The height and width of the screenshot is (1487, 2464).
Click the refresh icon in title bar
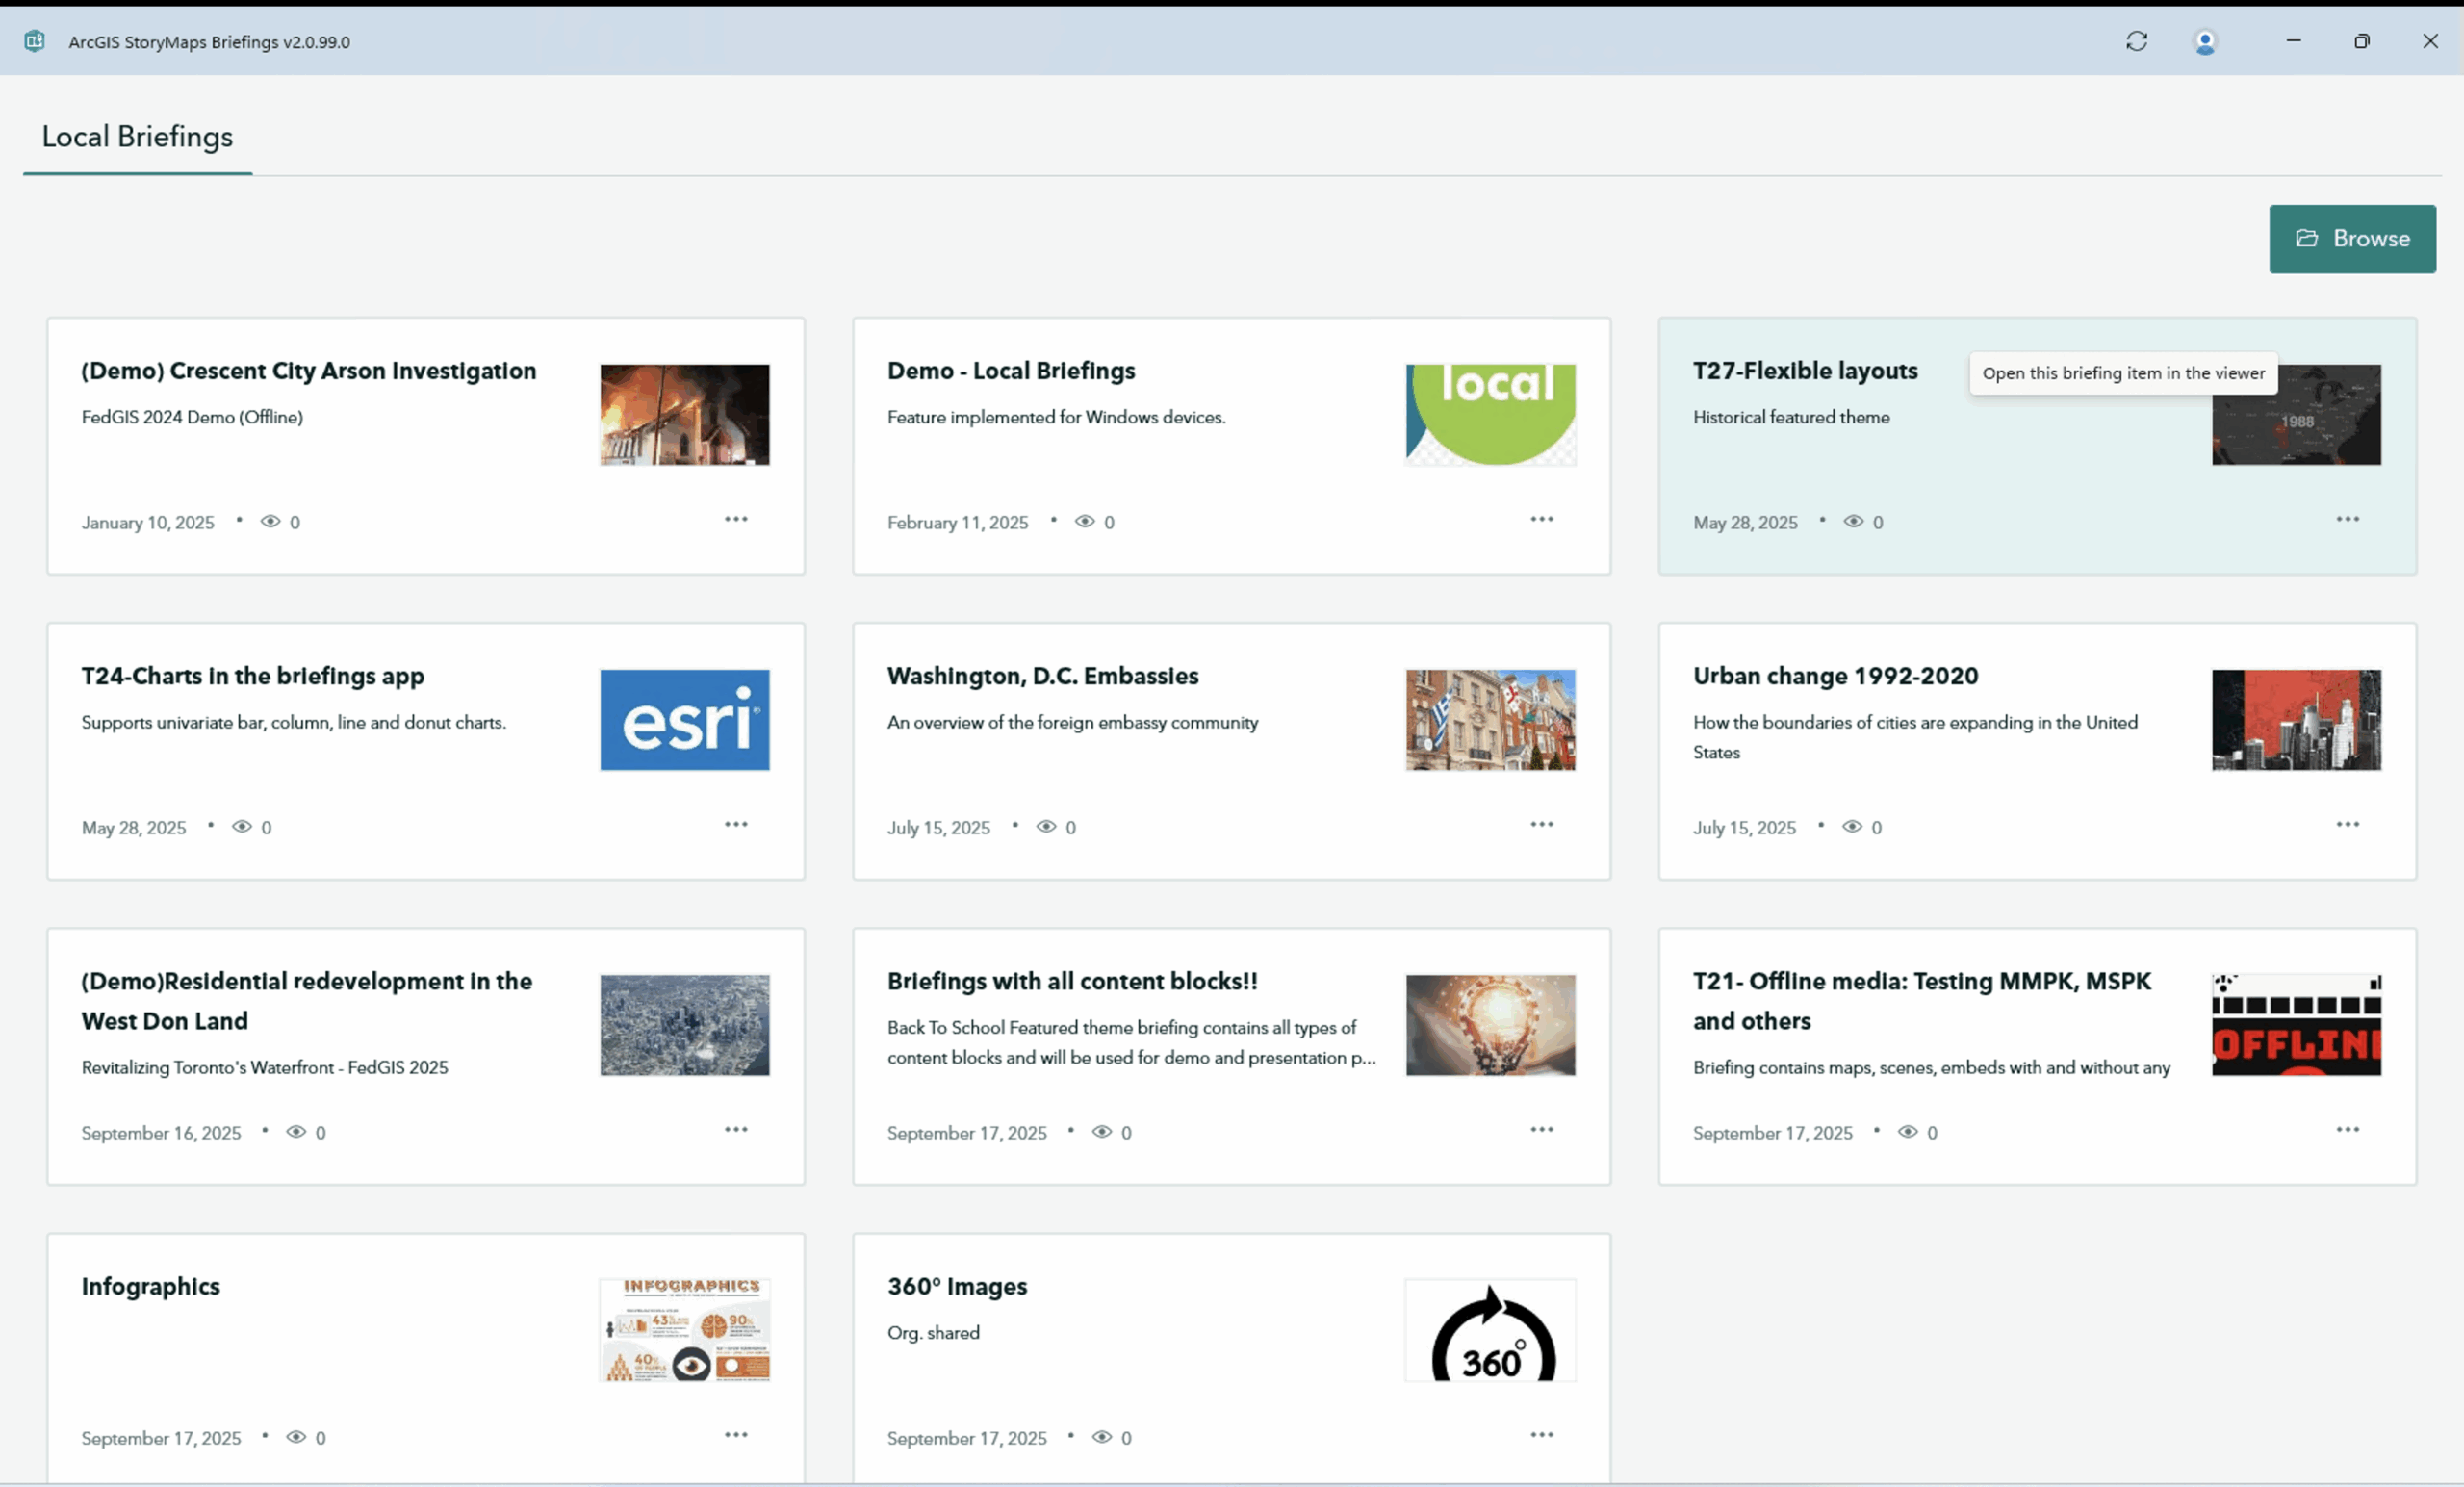pyautogui.click(x=2136, y=41)
